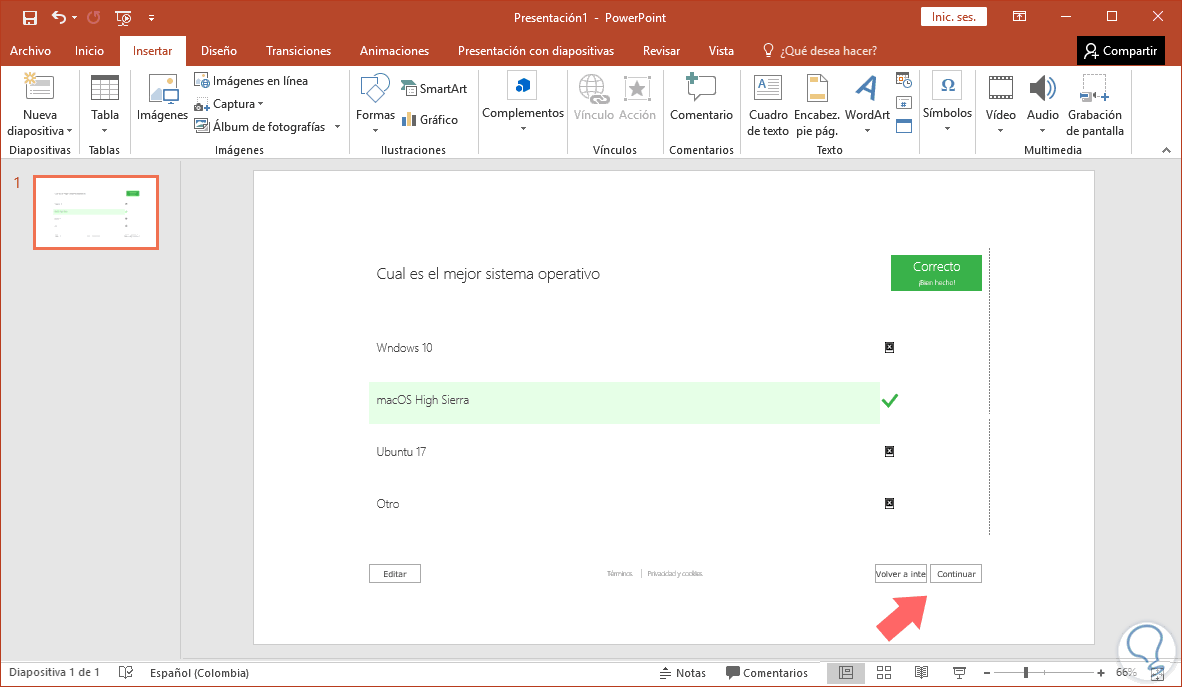Select the Wndows 10 answer checkbox
The image size is (1182, 687).
pos(889,348)
